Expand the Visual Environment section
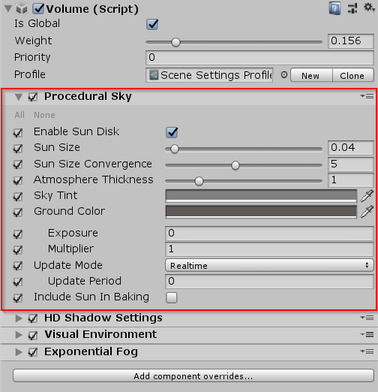 pos(19,335)
